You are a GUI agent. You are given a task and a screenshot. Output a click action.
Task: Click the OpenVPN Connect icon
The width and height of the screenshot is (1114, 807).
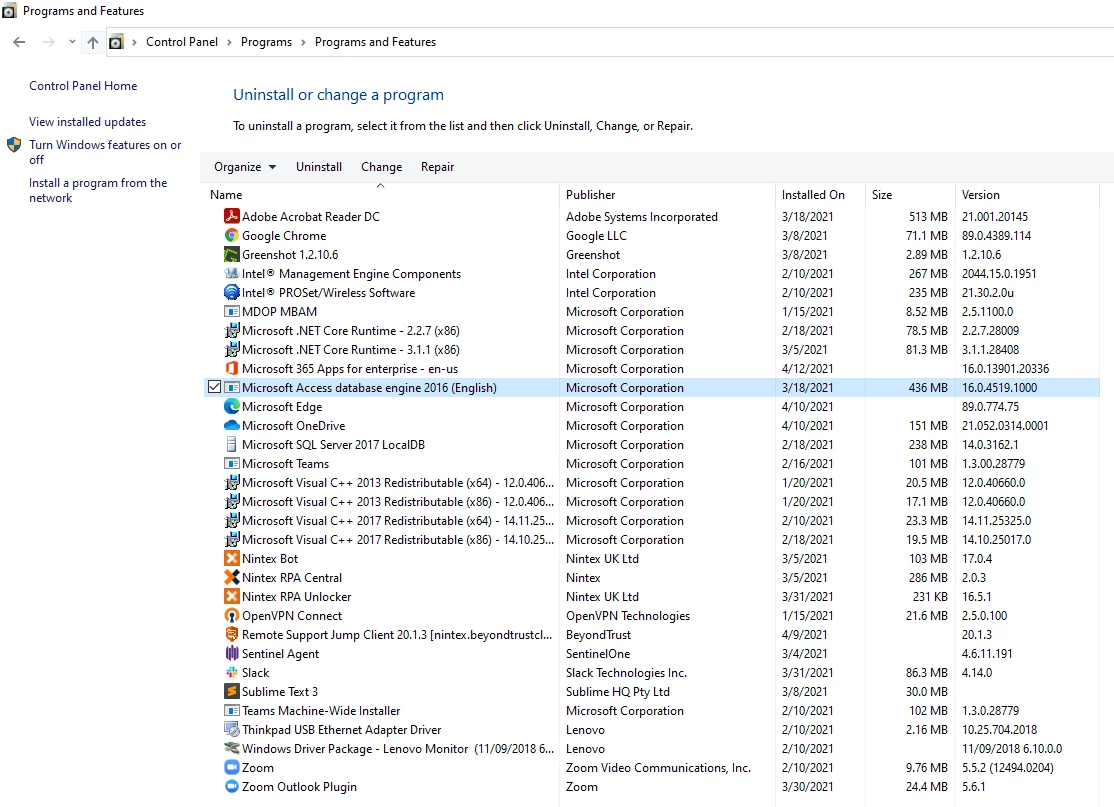click(232, 615)
